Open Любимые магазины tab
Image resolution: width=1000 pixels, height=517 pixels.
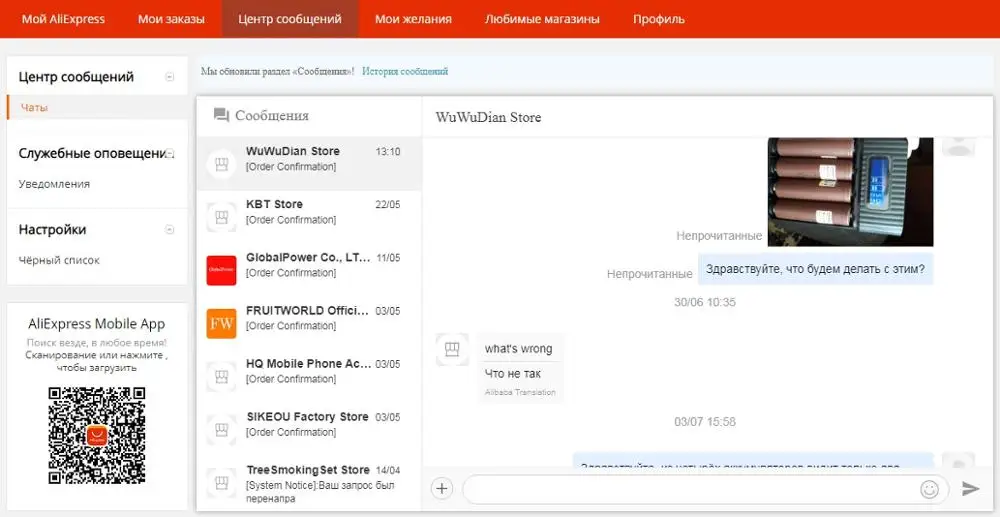(541, 19)
